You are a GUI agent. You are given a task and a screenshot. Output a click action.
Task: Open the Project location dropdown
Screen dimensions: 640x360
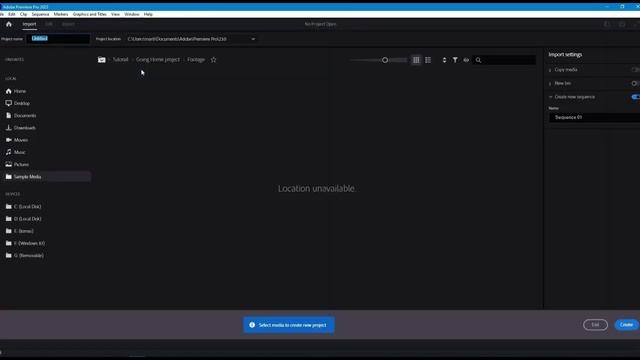click(191, 39)
